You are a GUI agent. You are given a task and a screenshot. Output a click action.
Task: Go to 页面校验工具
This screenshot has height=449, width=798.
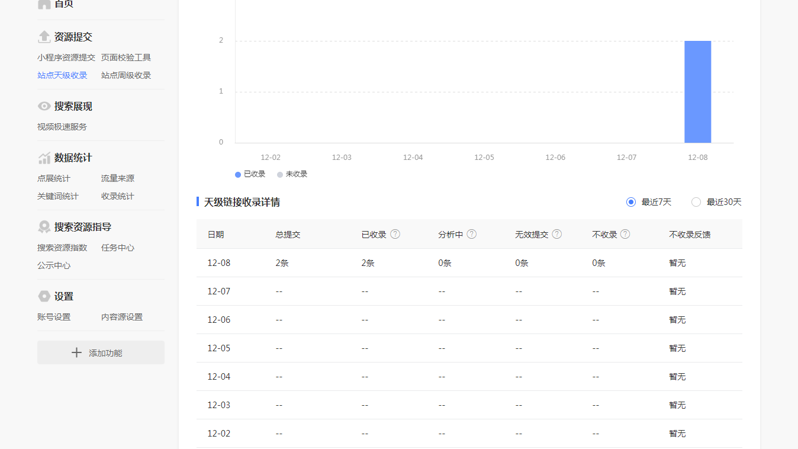(x=126, y=58)
